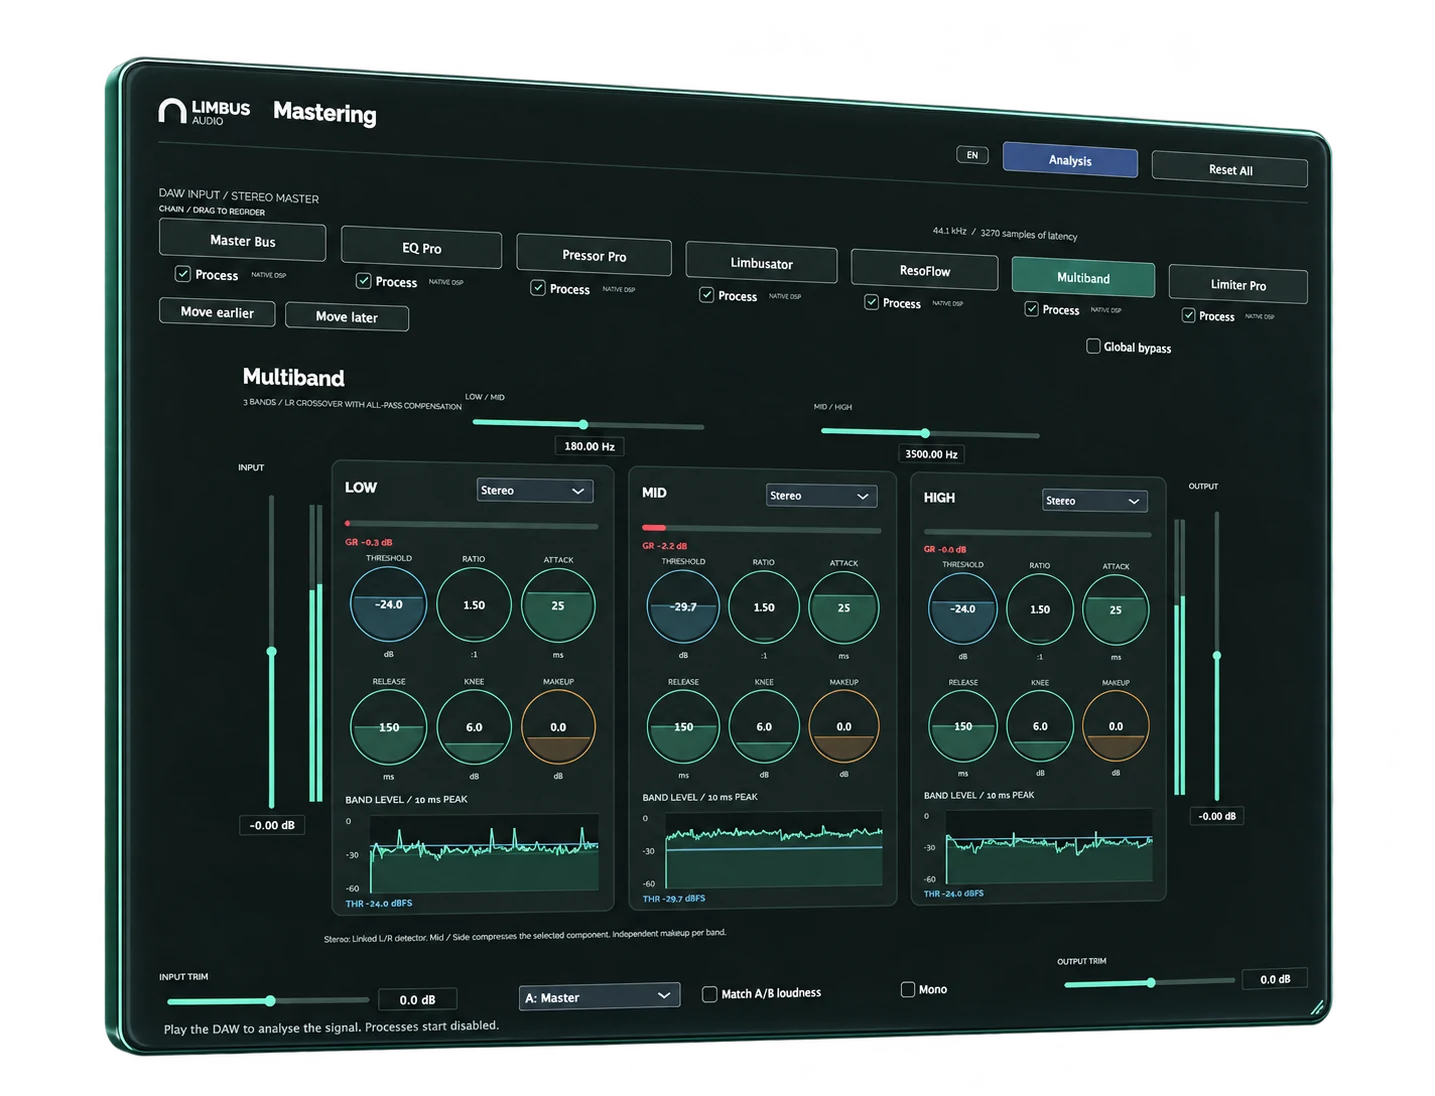This screenshot has height=1096, width=1435.
Task: Click the Limbus Audio logo
Action: click(x=204, y=111)
